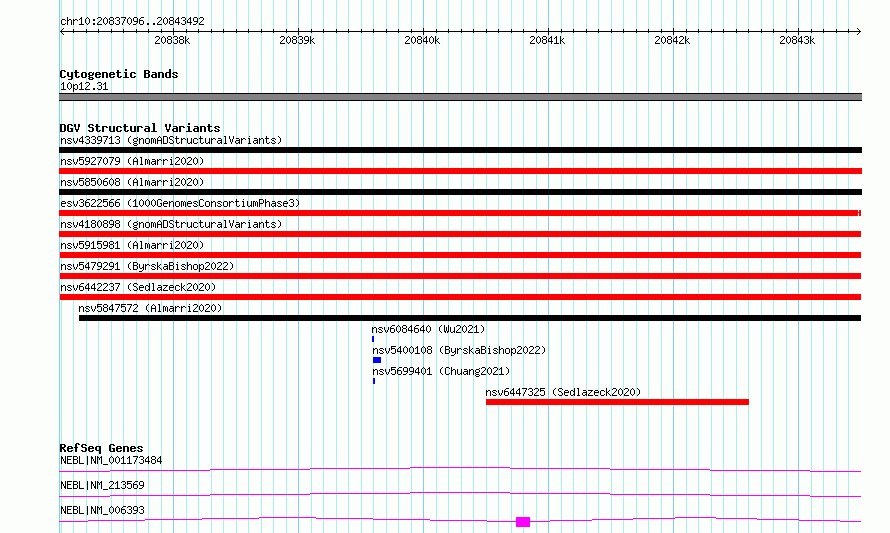
Task: Click the red bar under nsv6442237
Action: tap(460, 297)
